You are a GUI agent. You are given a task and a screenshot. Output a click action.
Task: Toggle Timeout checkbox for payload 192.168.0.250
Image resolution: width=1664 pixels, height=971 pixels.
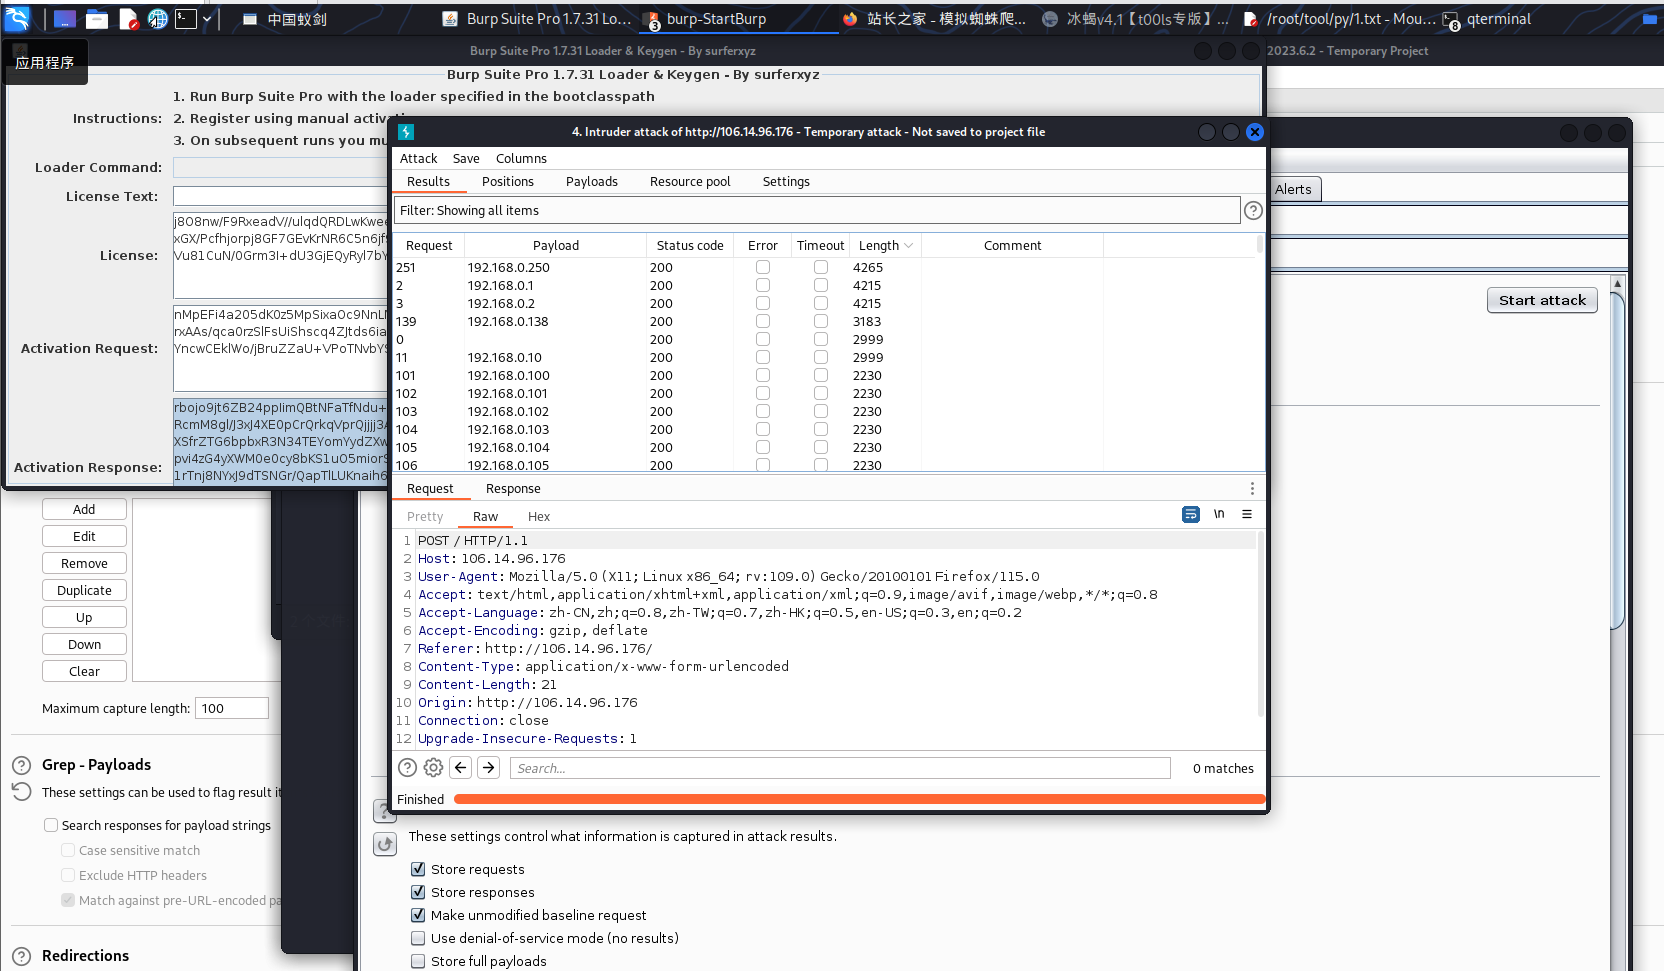coord(821,267)
